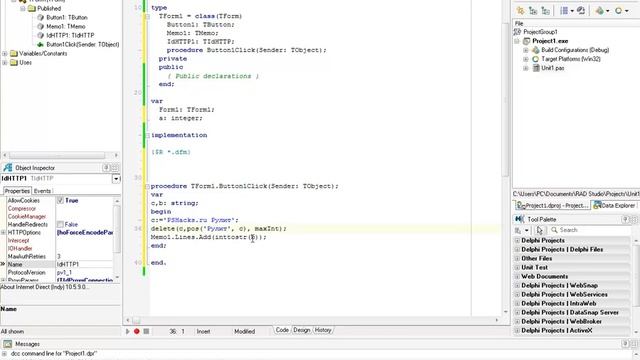The width and height of the screenshot is (640, 360).
Task: Click the Tool Palette pointer arrow icon
Action: [540, 230]
